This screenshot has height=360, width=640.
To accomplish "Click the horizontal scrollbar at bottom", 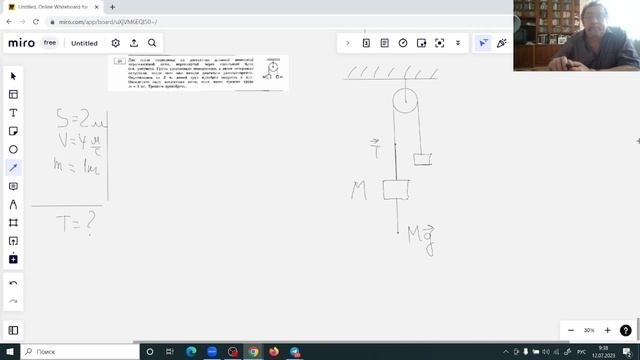I will pos(351,342).
